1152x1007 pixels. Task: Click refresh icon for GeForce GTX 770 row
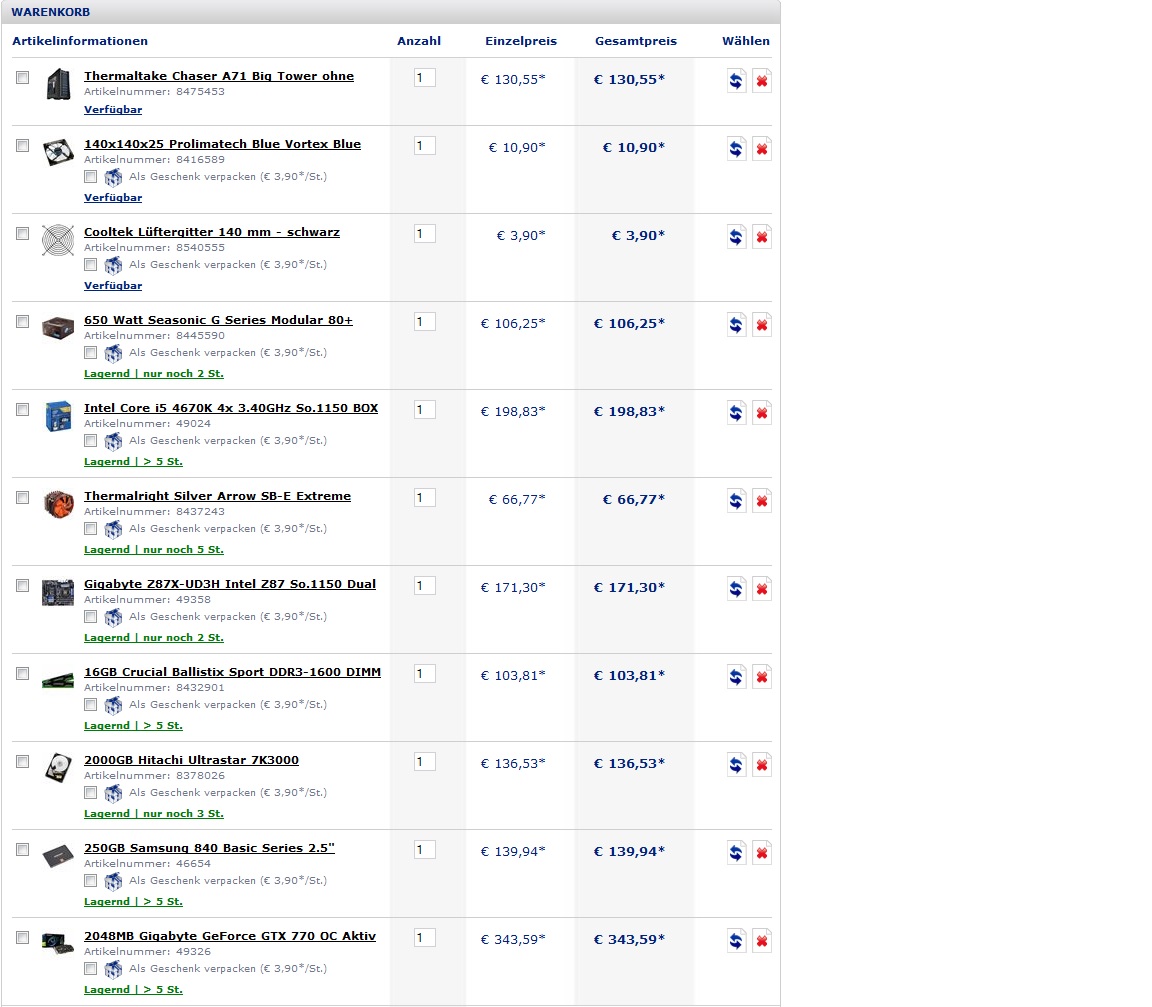pos(736,941)
